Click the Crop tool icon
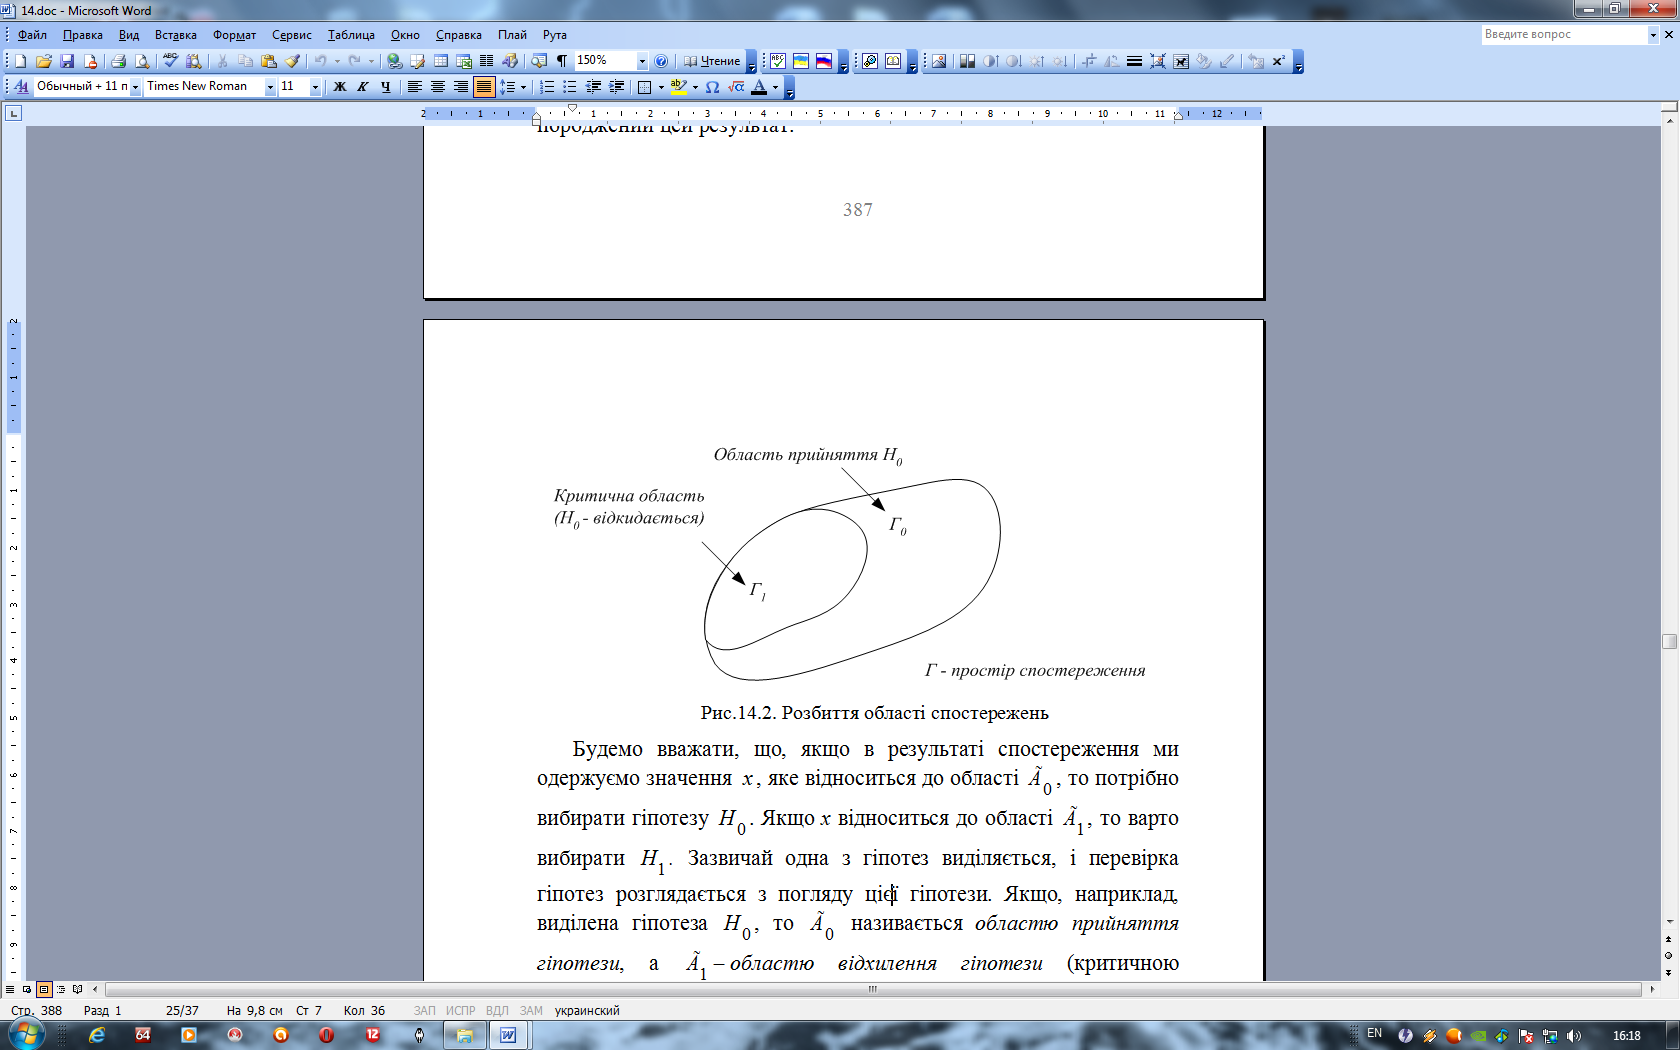The image size is (1680, 1050). point(1089,61)
